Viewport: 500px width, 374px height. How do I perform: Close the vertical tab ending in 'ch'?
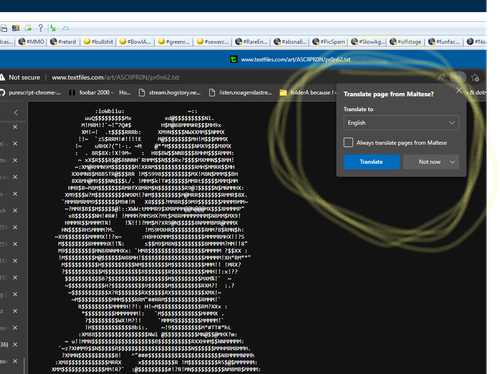point(15,210)
